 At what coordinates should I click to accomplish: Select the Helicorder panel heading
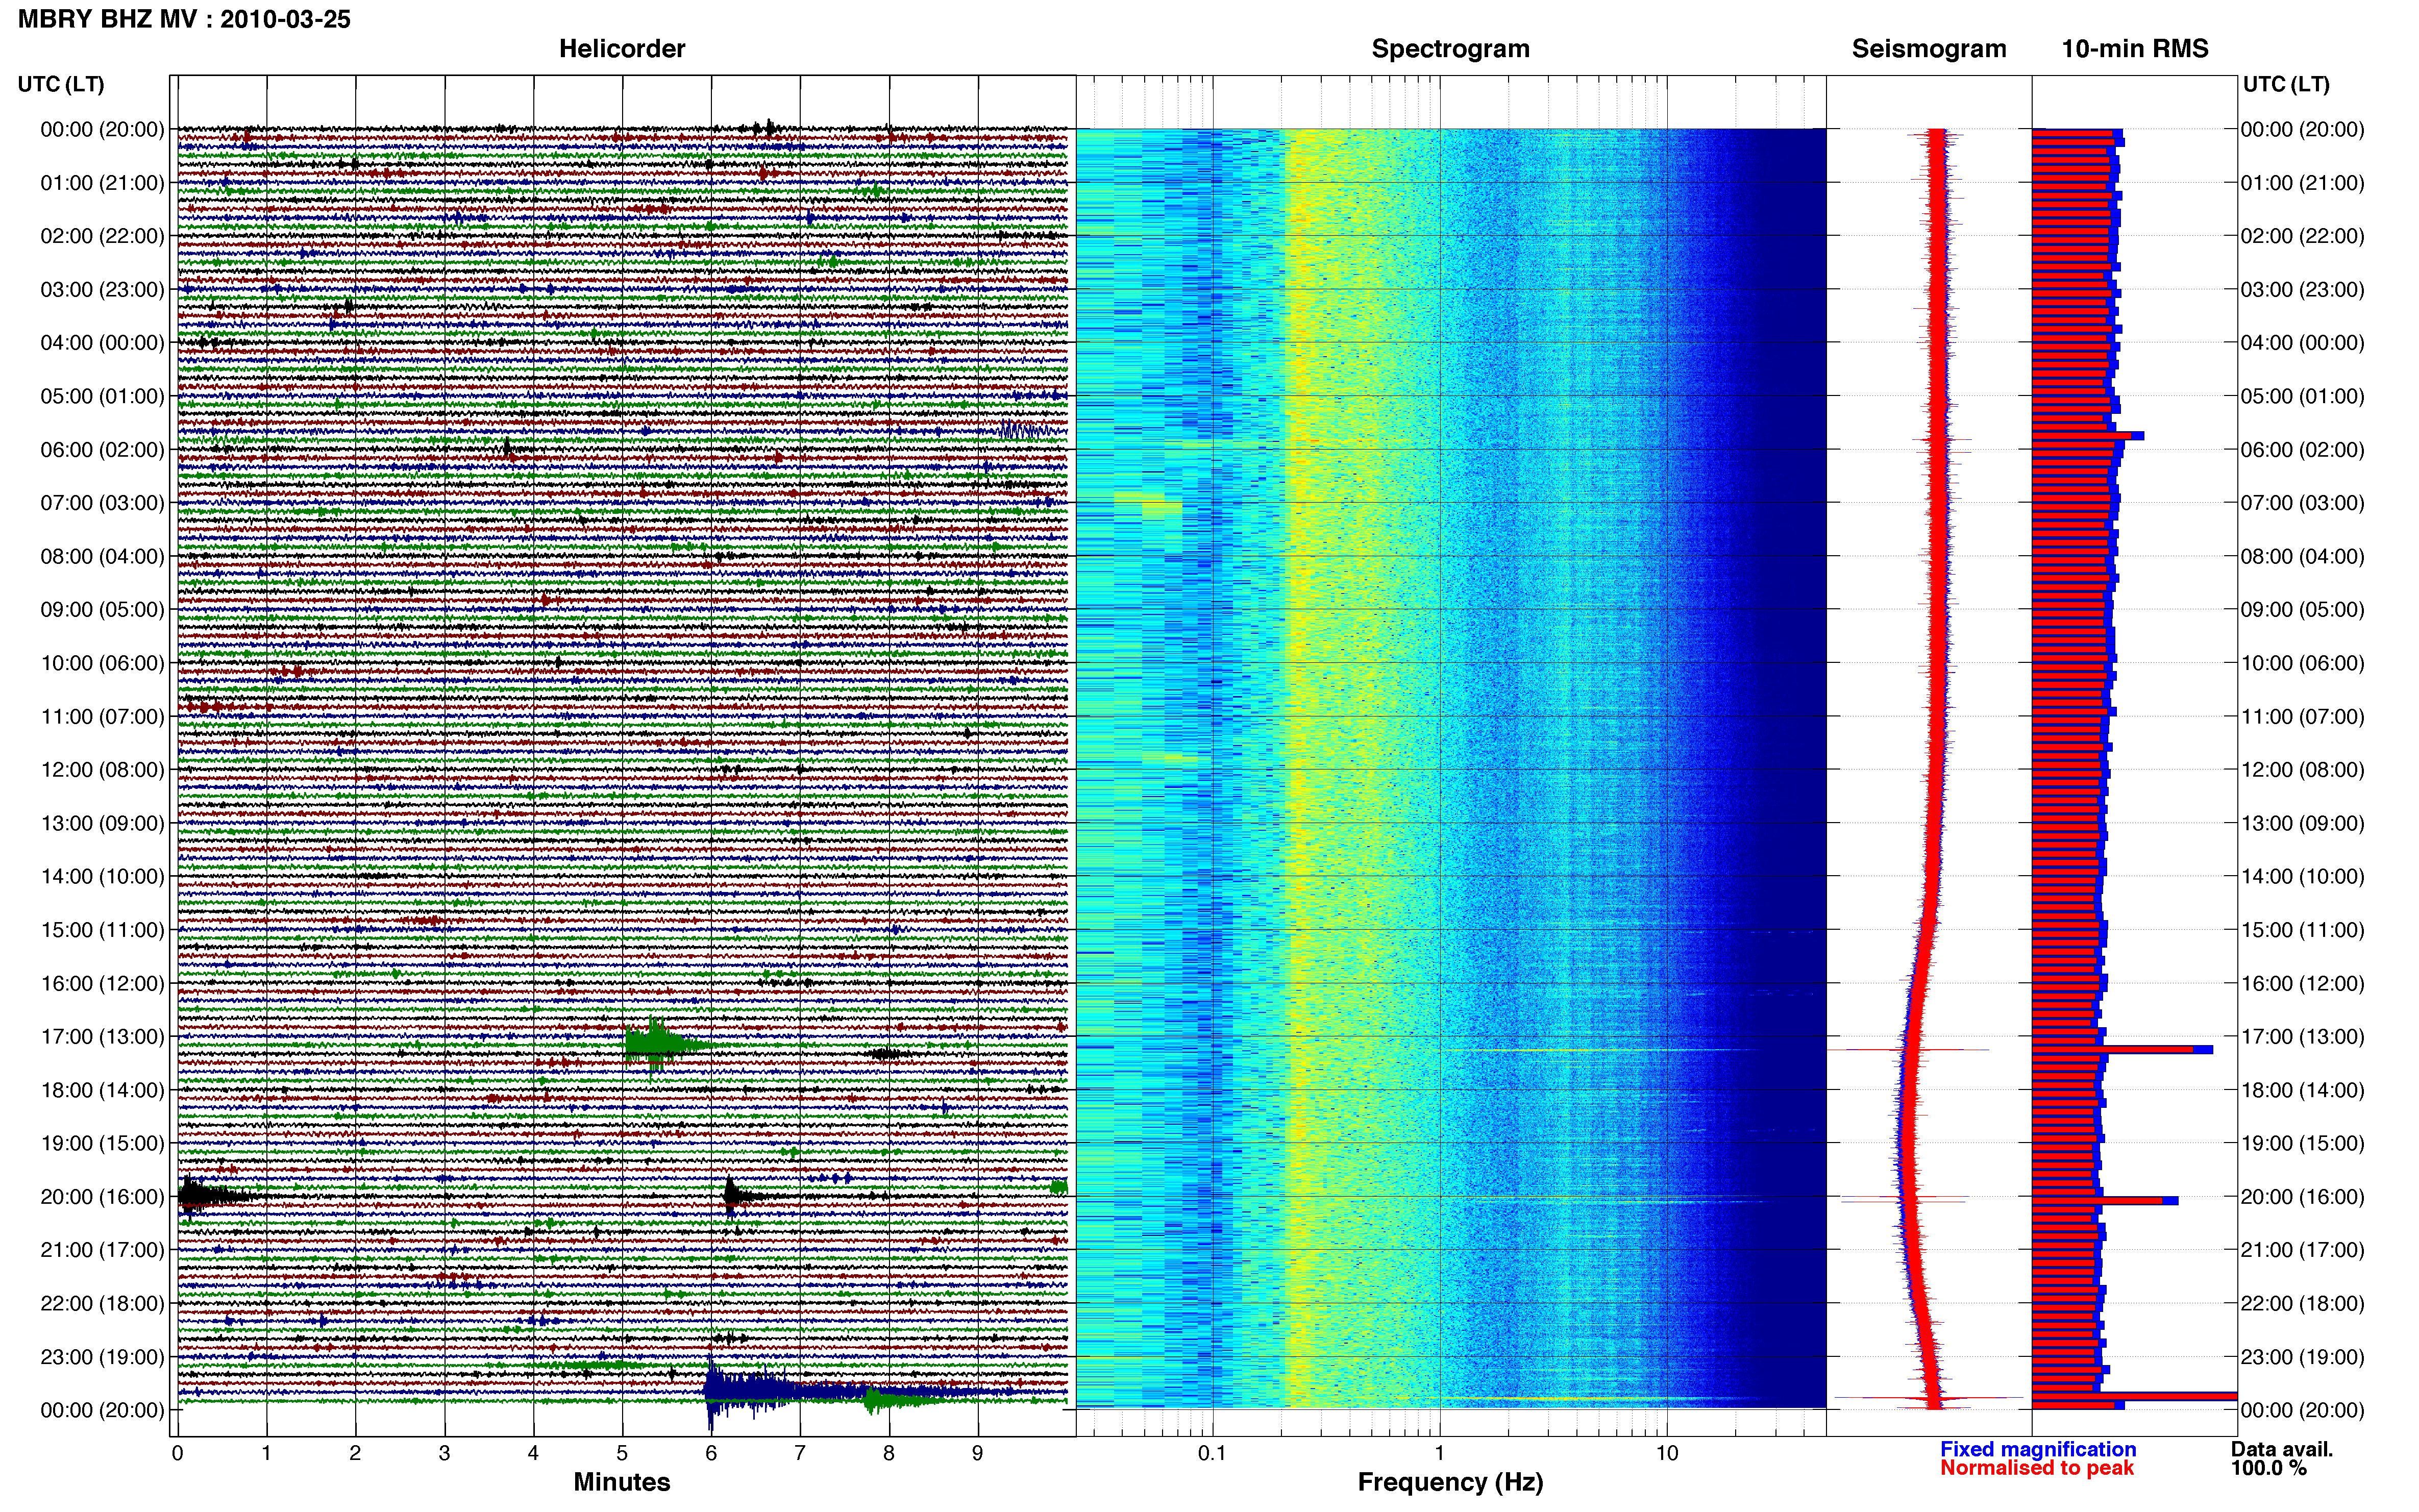622,49
